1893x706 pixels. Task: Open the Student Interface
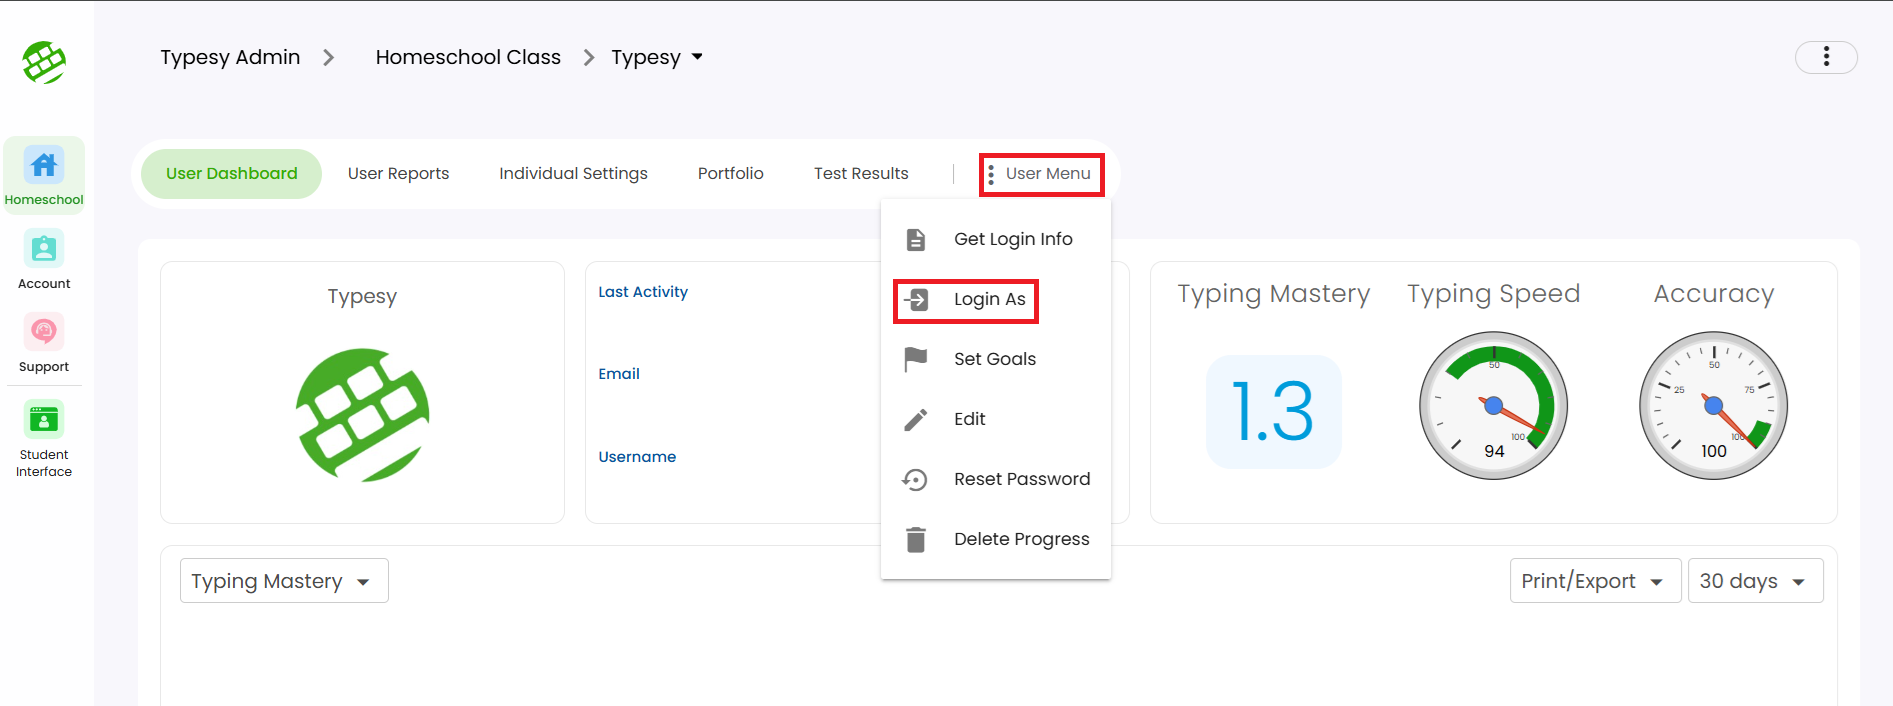click(x=44, y=439)
